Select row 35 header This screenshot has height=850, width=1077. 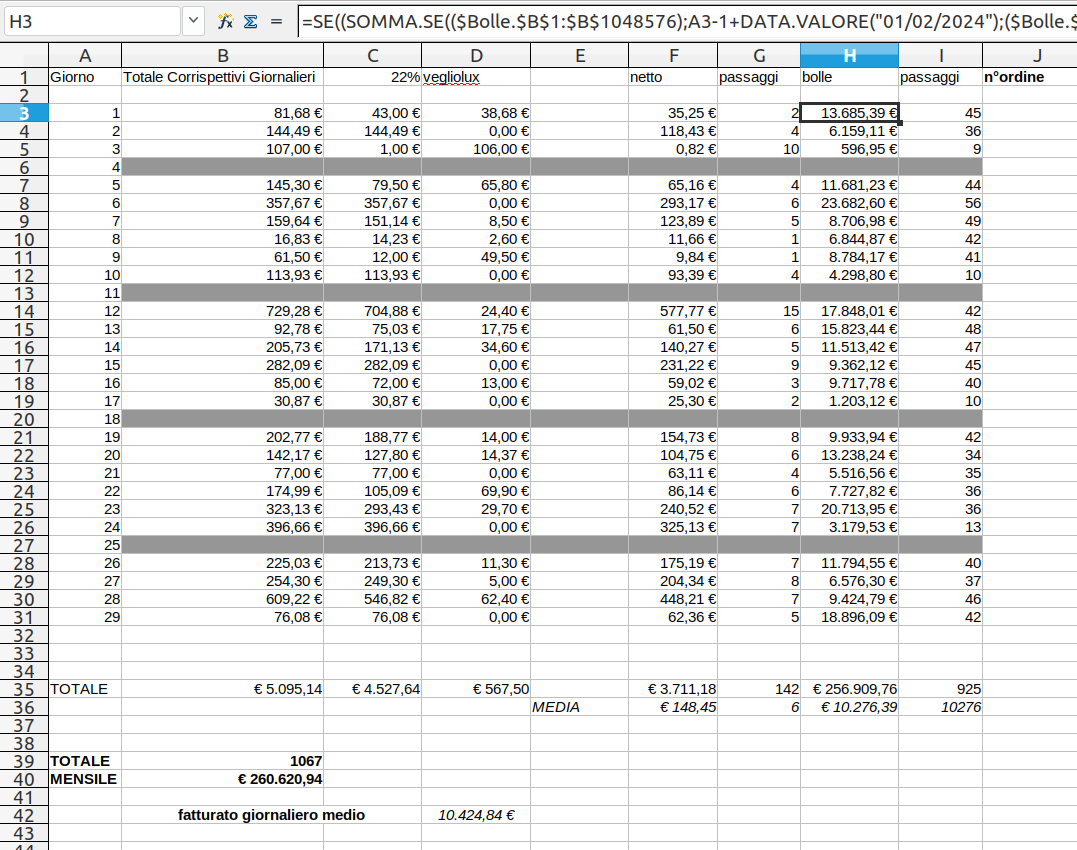(x=24, y=689)
